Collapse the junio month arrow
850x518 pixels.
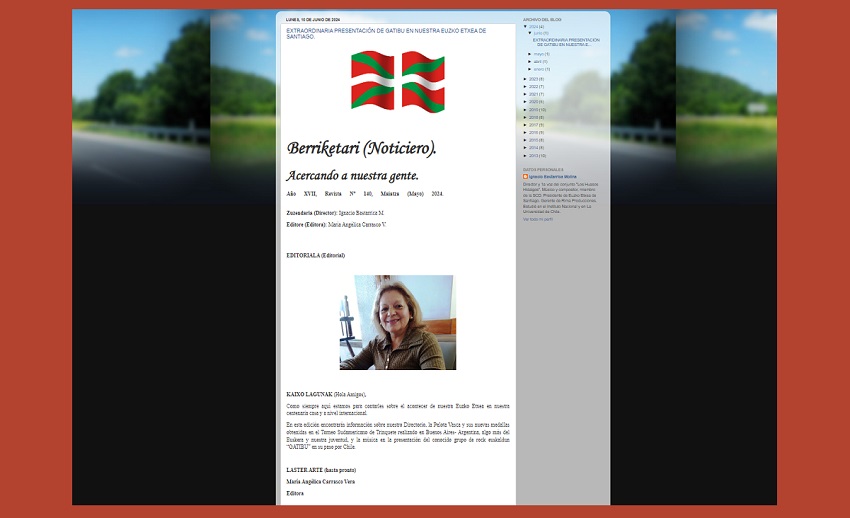530,33
